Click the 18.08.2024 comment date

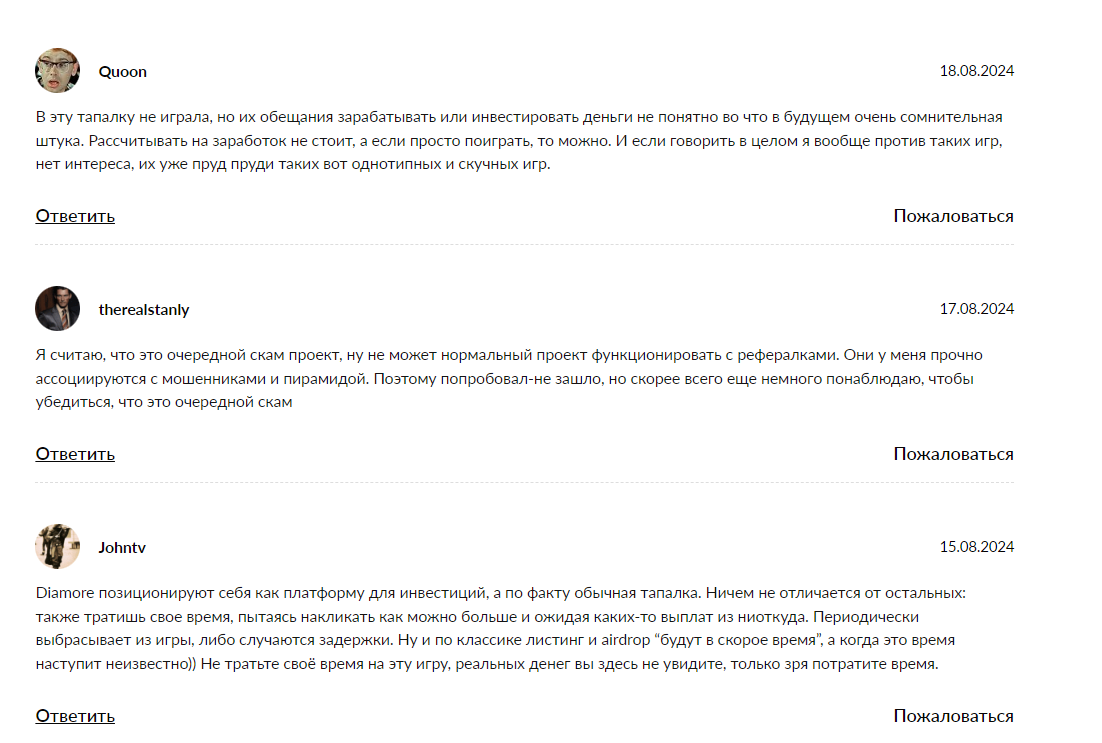click(x=976, y=71)
